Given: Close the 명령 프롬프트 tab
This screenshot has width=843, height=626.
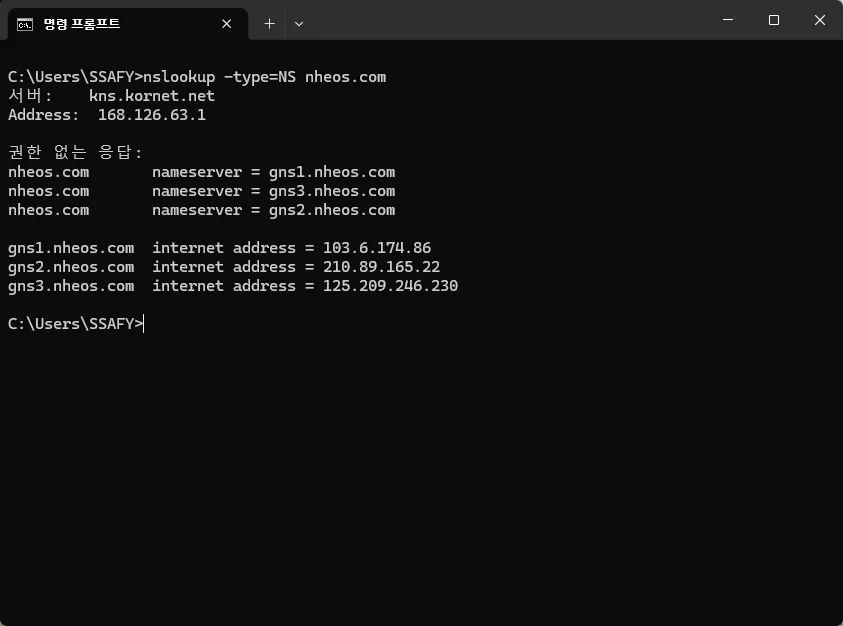Looking at the screenshot, I should pos(227,24).
